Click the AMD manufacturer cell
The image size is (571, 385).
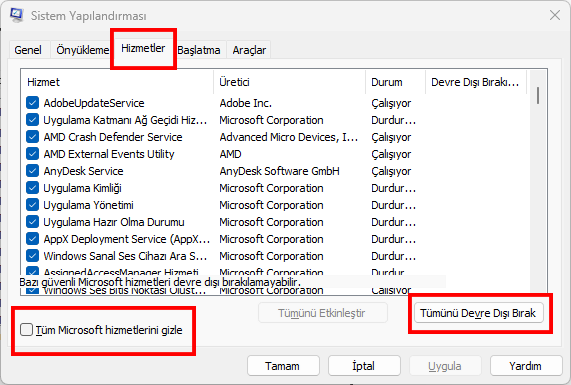click(x=230, y=154)
